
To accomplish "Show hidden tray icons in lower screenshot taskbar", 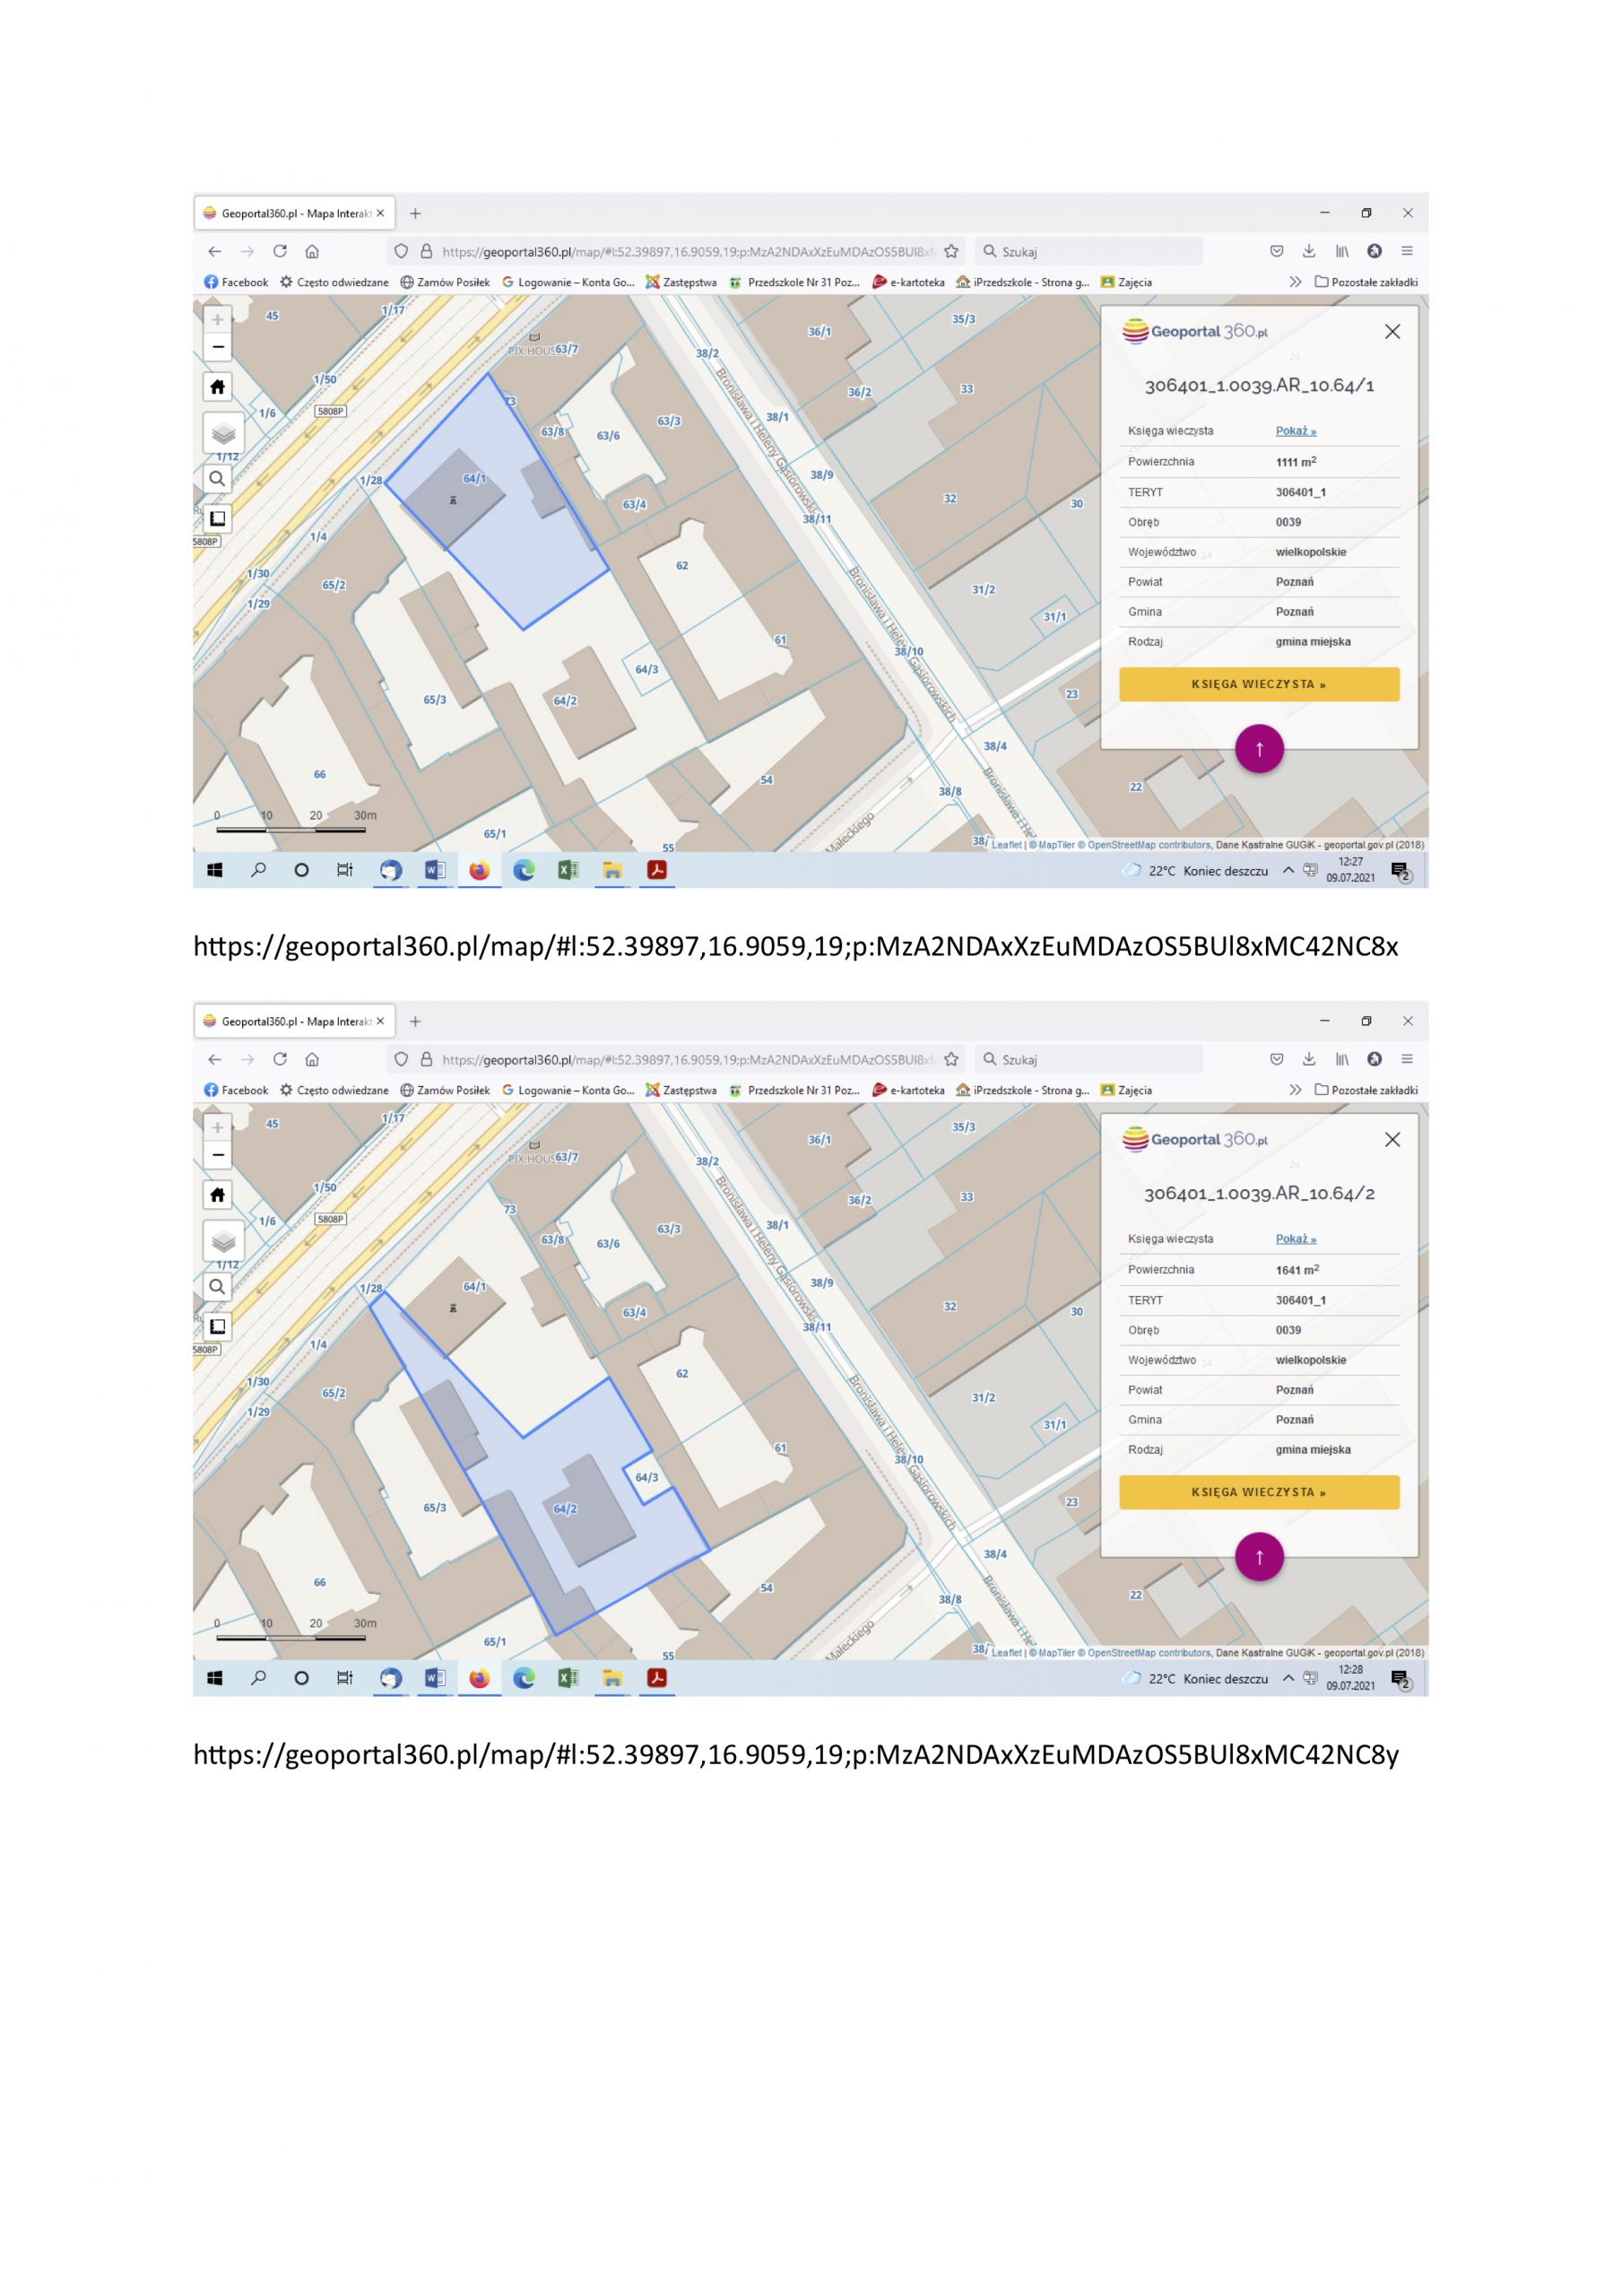I will click(x=1288, y=1678).
